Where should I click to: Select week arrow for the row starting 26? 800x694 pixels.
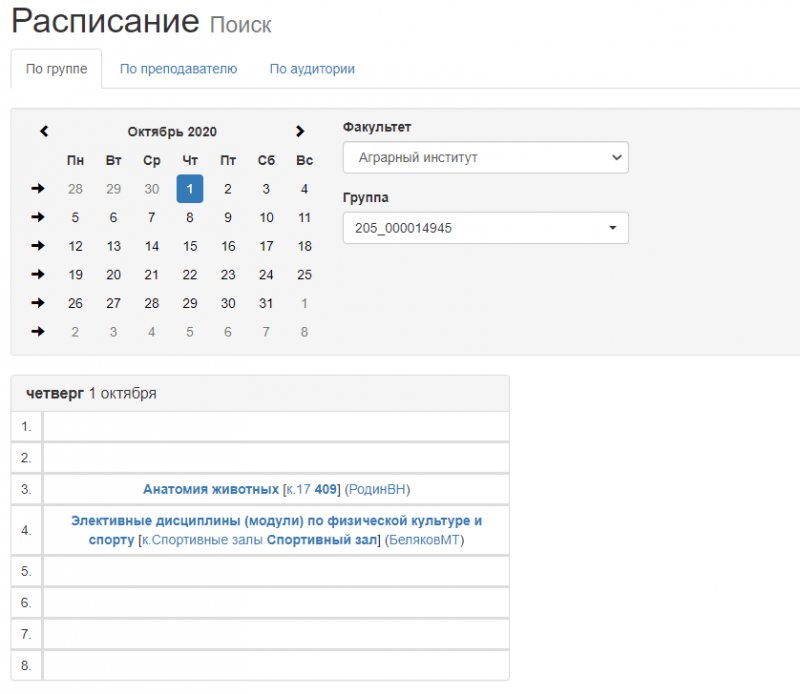point(38,303)
